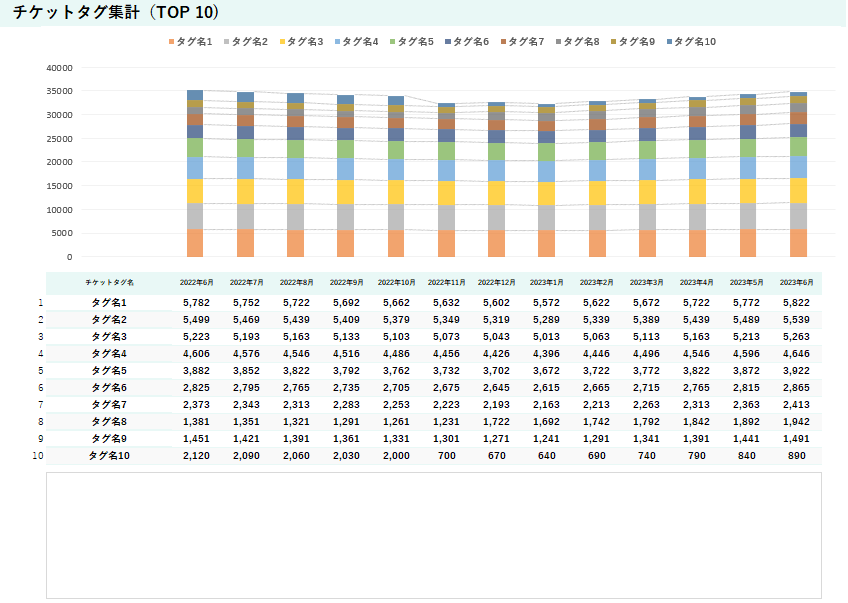Click the タグ名1 row label cell
The image size is (848, 603).
point(109,302)
